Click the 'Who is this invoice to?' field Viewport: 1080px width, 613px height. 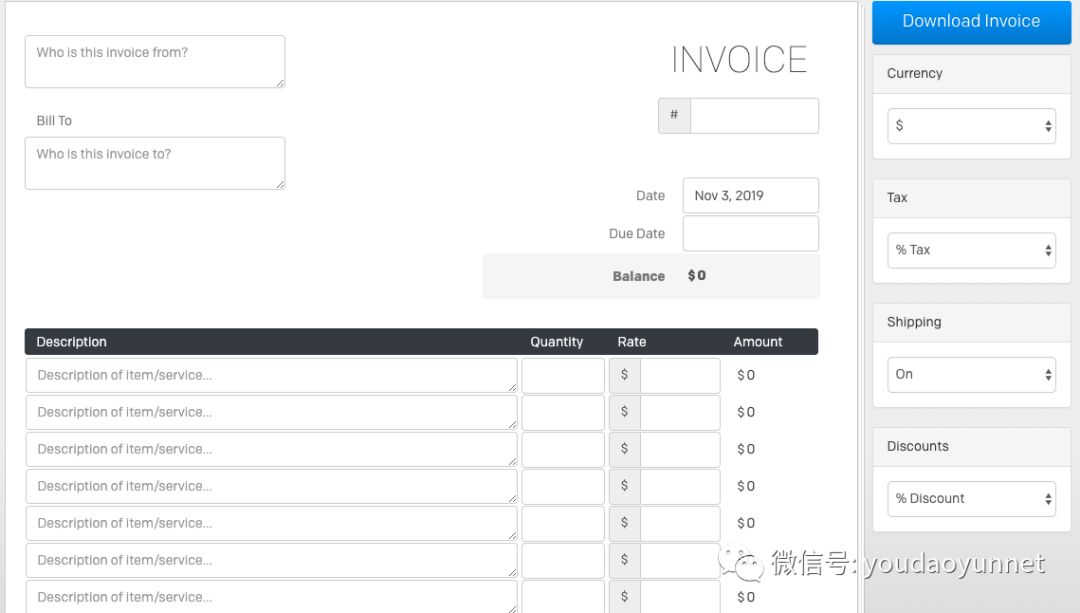pos(154,163)
